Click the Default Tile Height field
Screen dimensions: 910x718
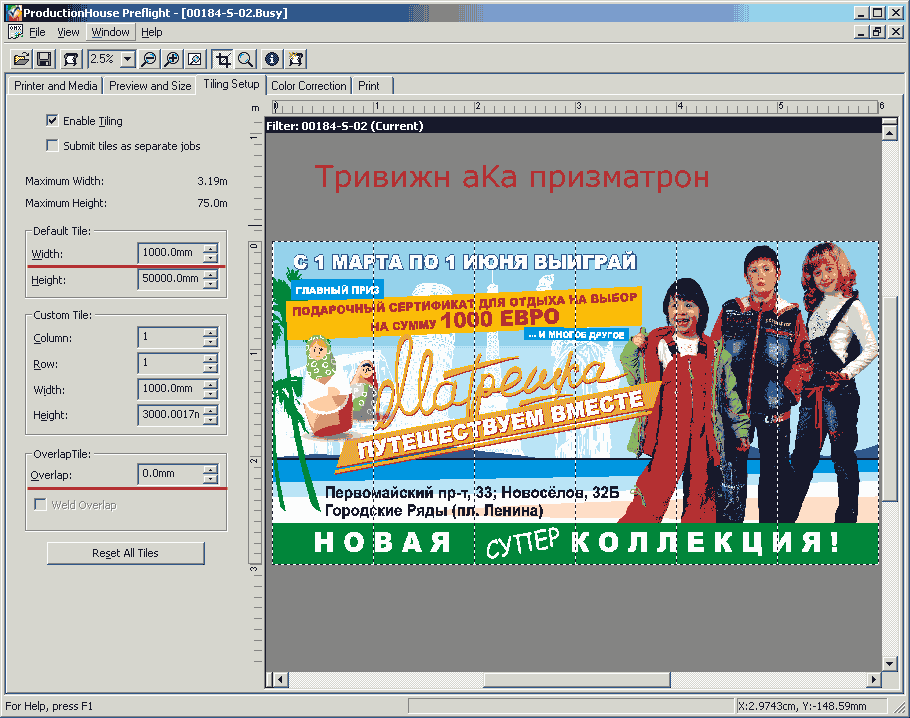[x=171, y=279]
